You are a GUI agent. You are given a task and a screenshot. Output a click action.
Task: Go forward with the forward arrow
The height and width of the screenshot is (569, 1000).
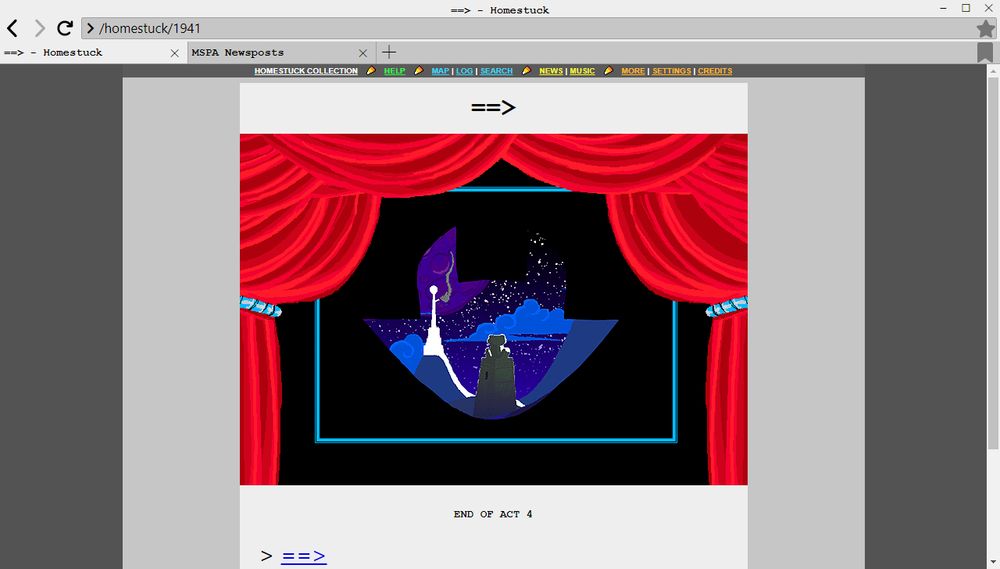(40, 28)
